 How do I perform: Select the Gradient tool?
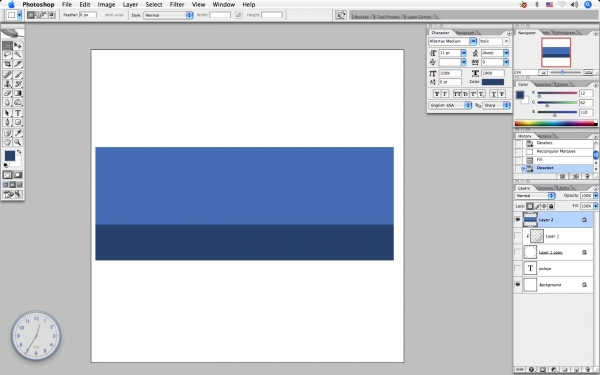click(18, 93)
